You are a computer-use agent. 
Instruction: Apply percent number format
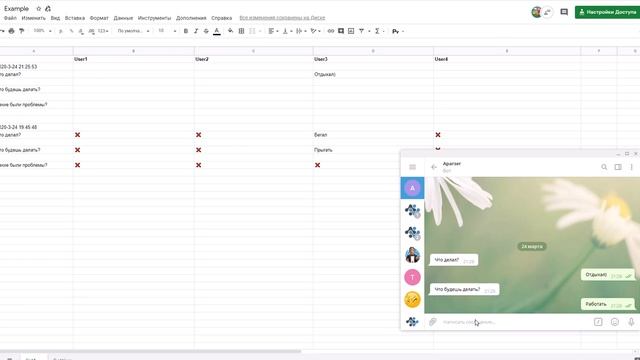pyautogui.click(x=71, y=31)
